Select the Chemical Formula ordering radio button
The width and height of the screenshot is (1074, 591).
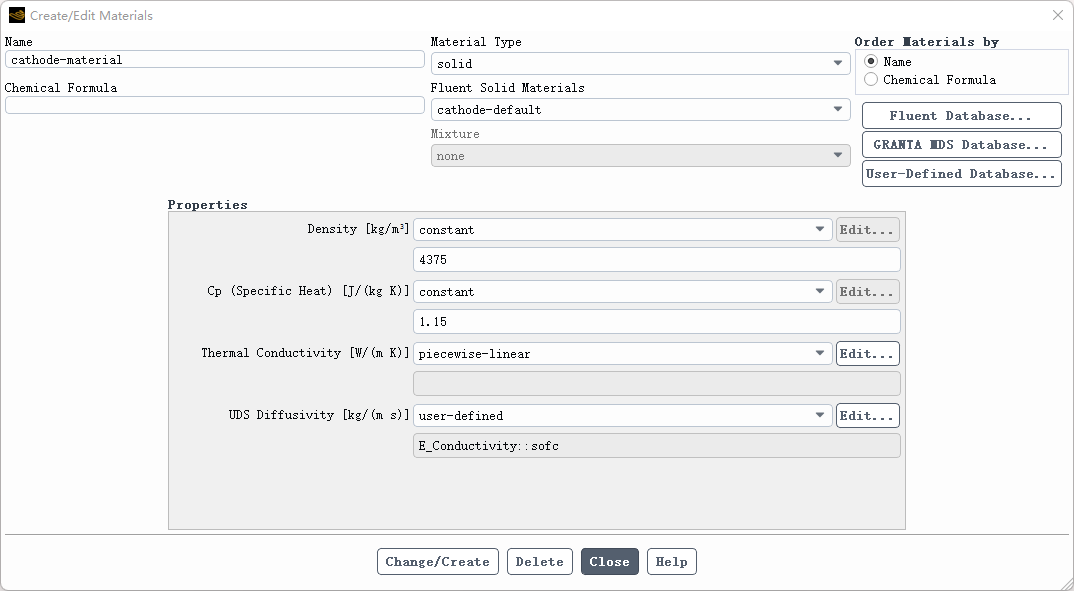point(871,79)
